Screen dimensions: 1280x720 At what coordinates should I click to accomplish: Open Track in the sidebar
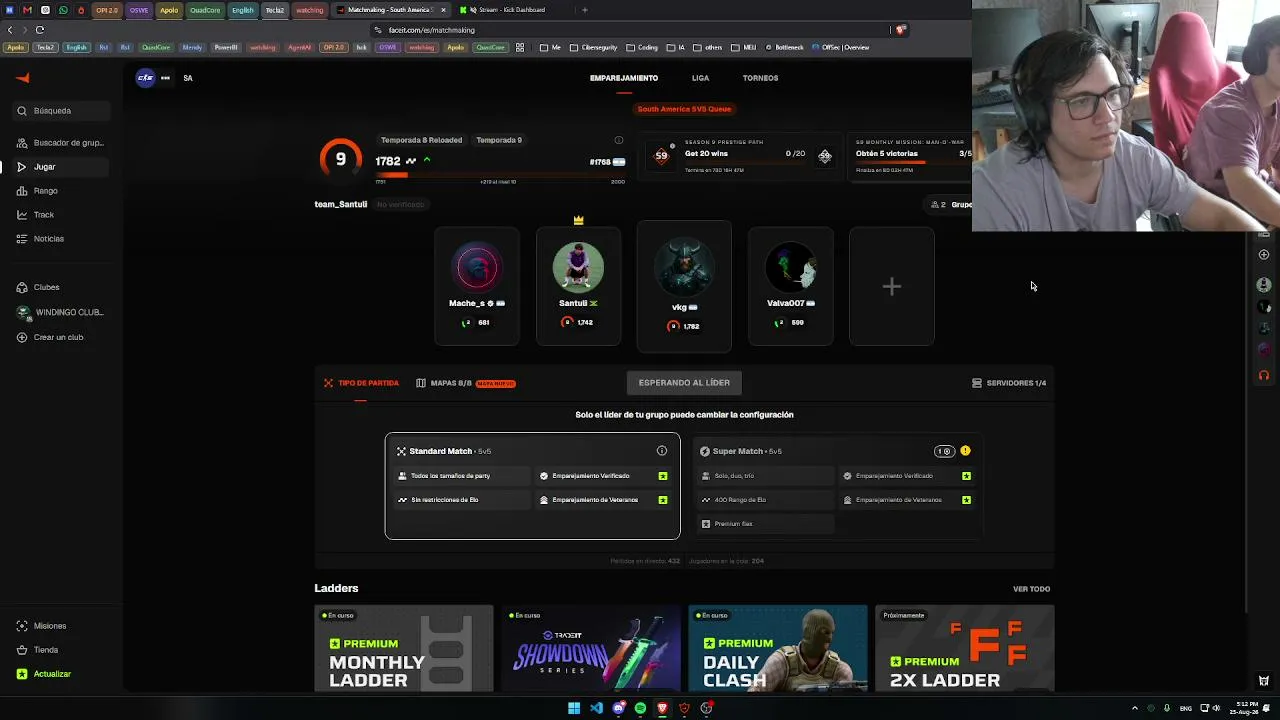click(60, 215)
